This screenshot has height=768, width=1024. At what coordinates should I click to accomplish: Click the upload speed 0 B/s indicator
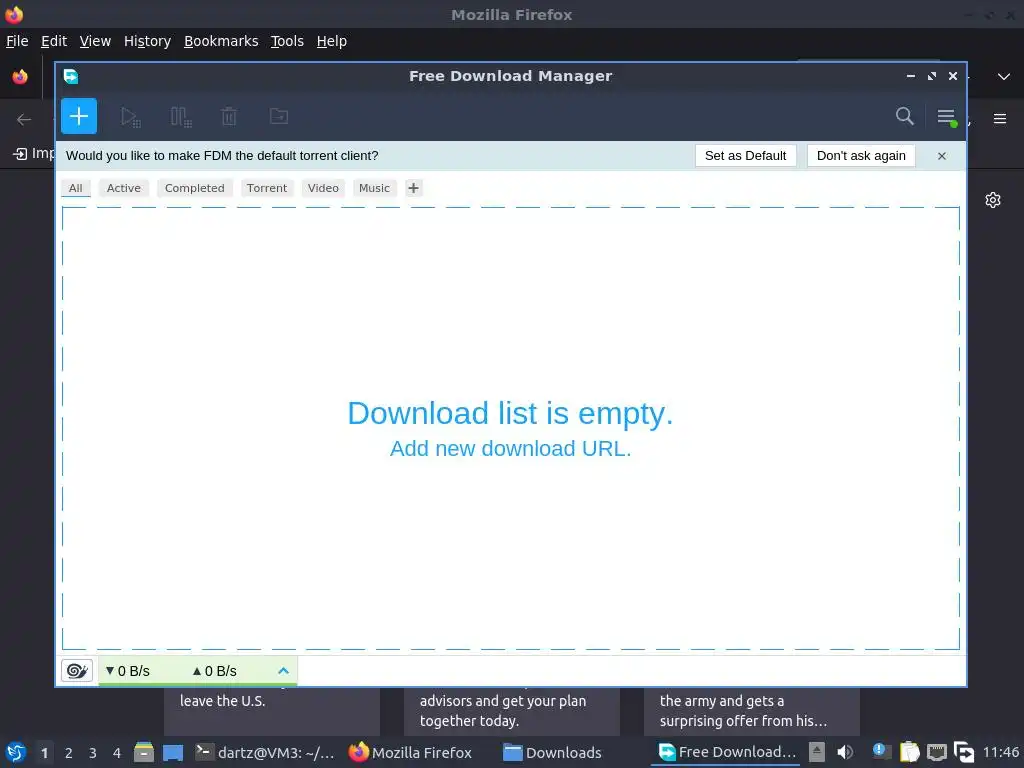pos(215,671)
